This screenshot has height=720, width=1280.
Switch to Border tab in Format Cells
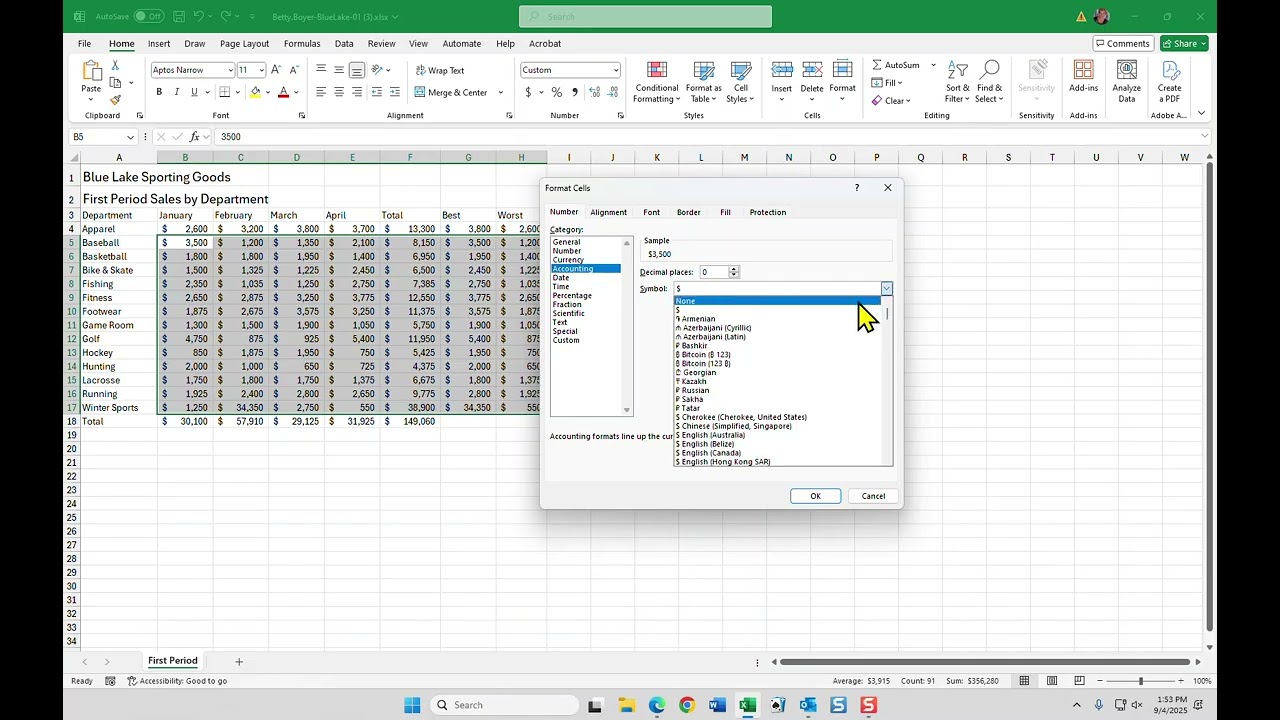(x=688, y=212)
